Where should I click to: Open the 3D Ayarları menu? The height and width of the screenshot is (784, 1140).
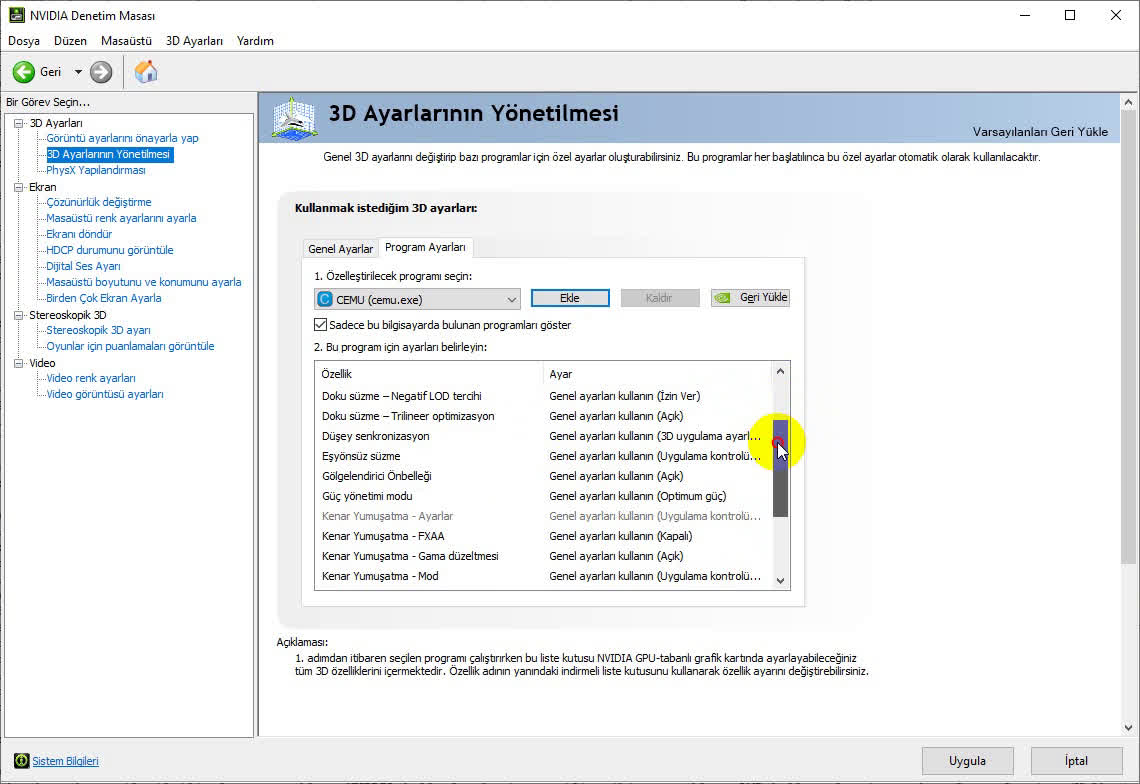pos(194,41)
